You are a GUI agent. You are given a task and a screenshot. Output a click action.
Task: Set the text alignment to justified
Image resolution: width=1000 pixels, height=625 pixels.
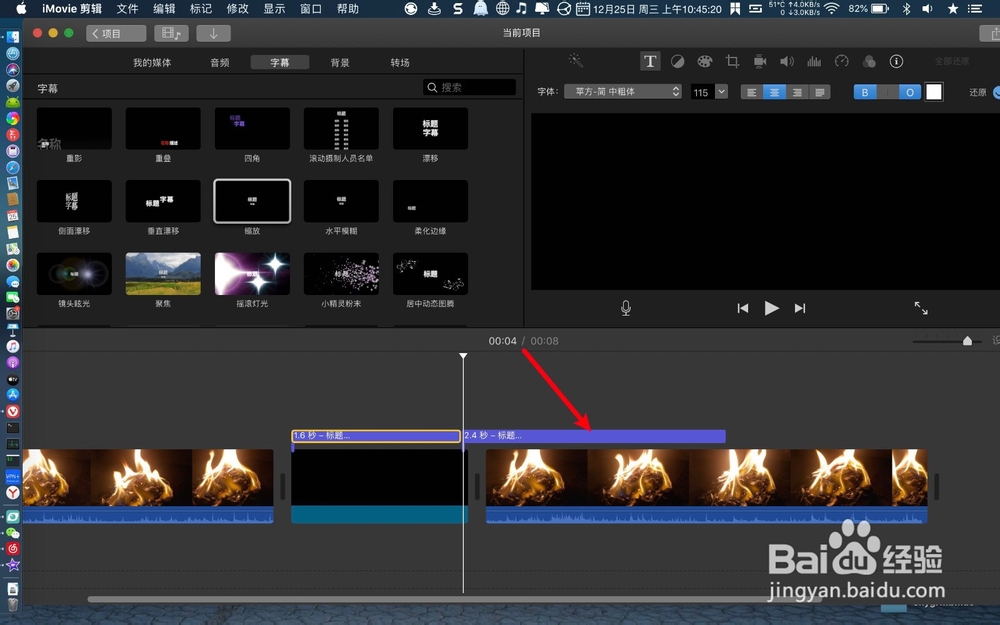tap(820, 92)
